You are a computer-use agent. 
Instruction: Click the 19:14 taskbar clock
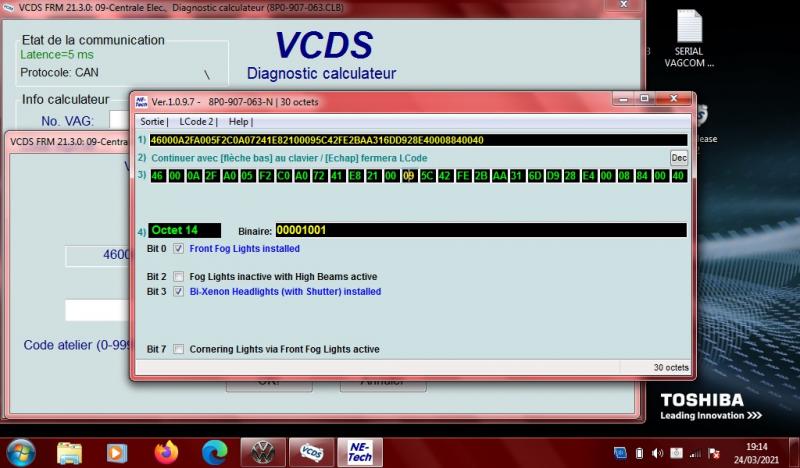click(x=757, y=447)
